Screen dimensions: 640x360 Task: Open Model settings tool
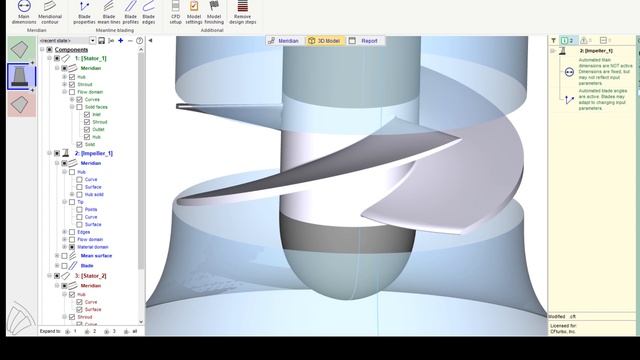pyautogui.click(x=194, y=12)
